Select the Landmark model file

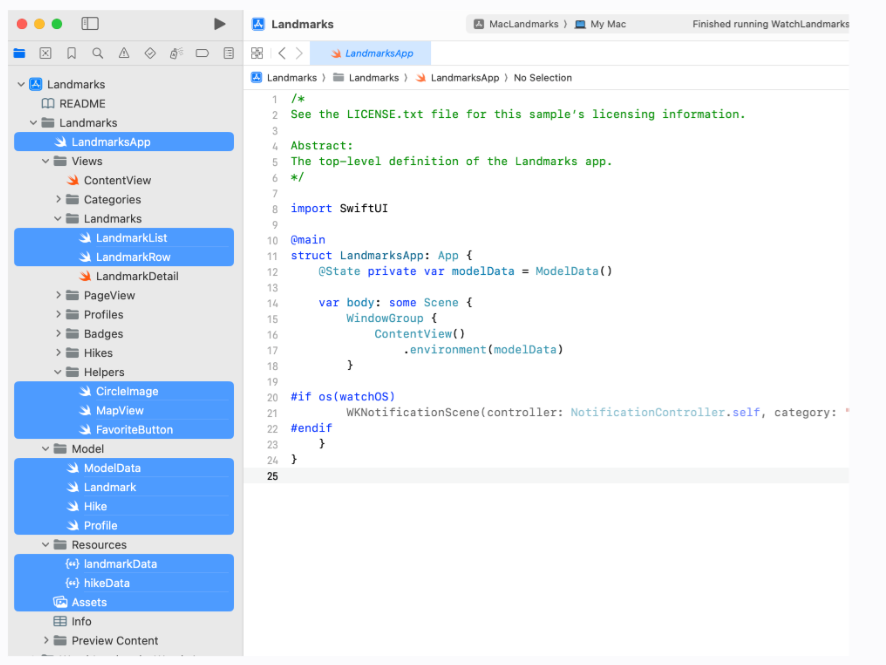pos(124,487)
